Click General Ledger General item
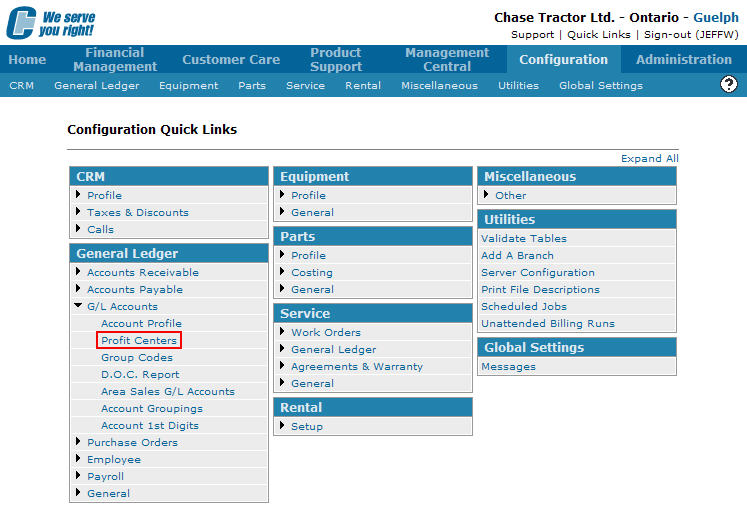Viewport: 747px width, 526px height. pyautogui.click(x=108, y=493)
